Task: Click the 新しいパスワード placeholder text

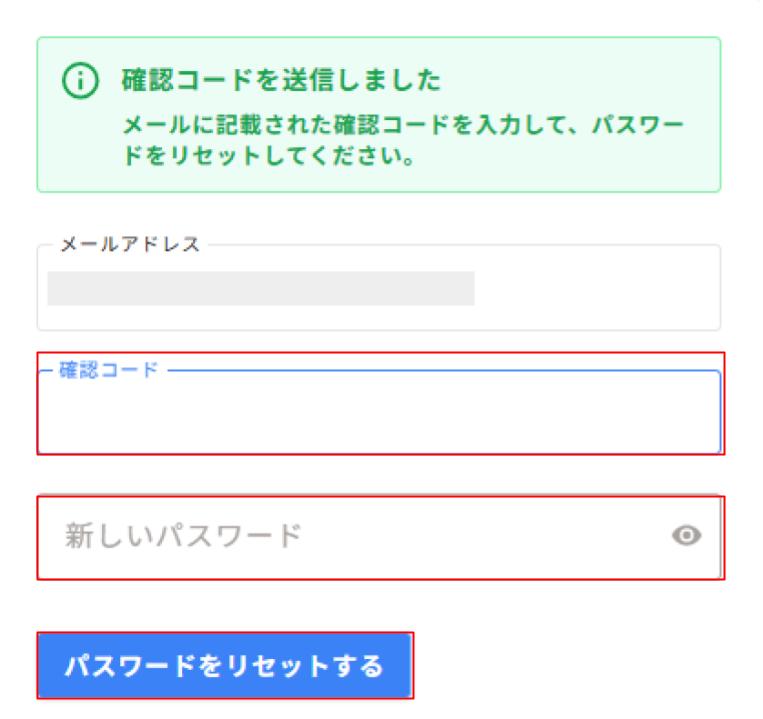Action: click(183, 536)
